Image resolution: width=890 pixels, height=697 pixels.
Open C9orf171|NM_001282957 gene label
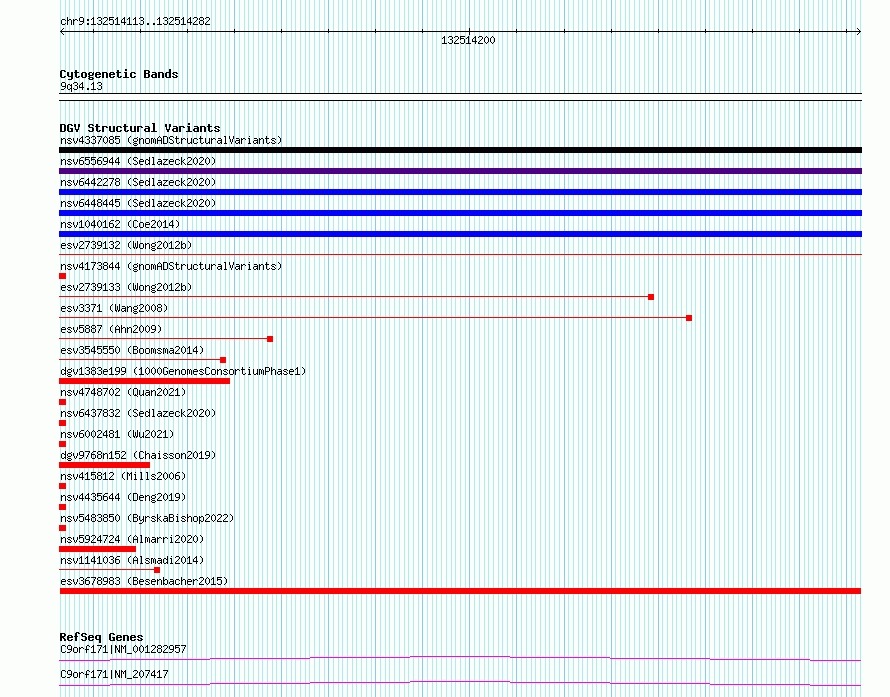(123, 649)
